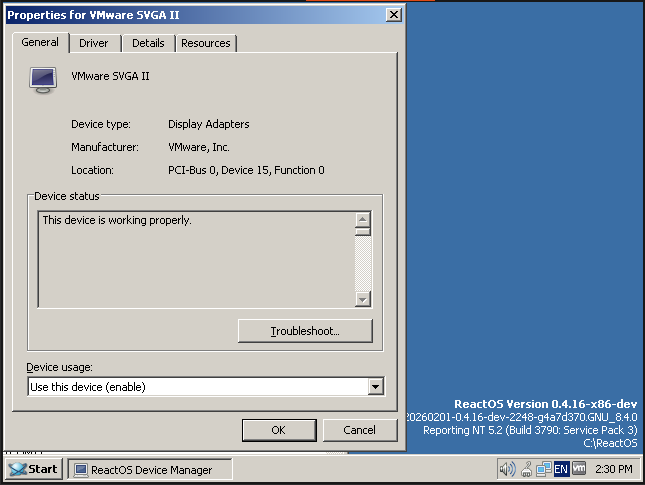Image resolution: width=645 pixels, height=485 pixels.
Task: Click the EN language indicator
Action: pos(561,469)
